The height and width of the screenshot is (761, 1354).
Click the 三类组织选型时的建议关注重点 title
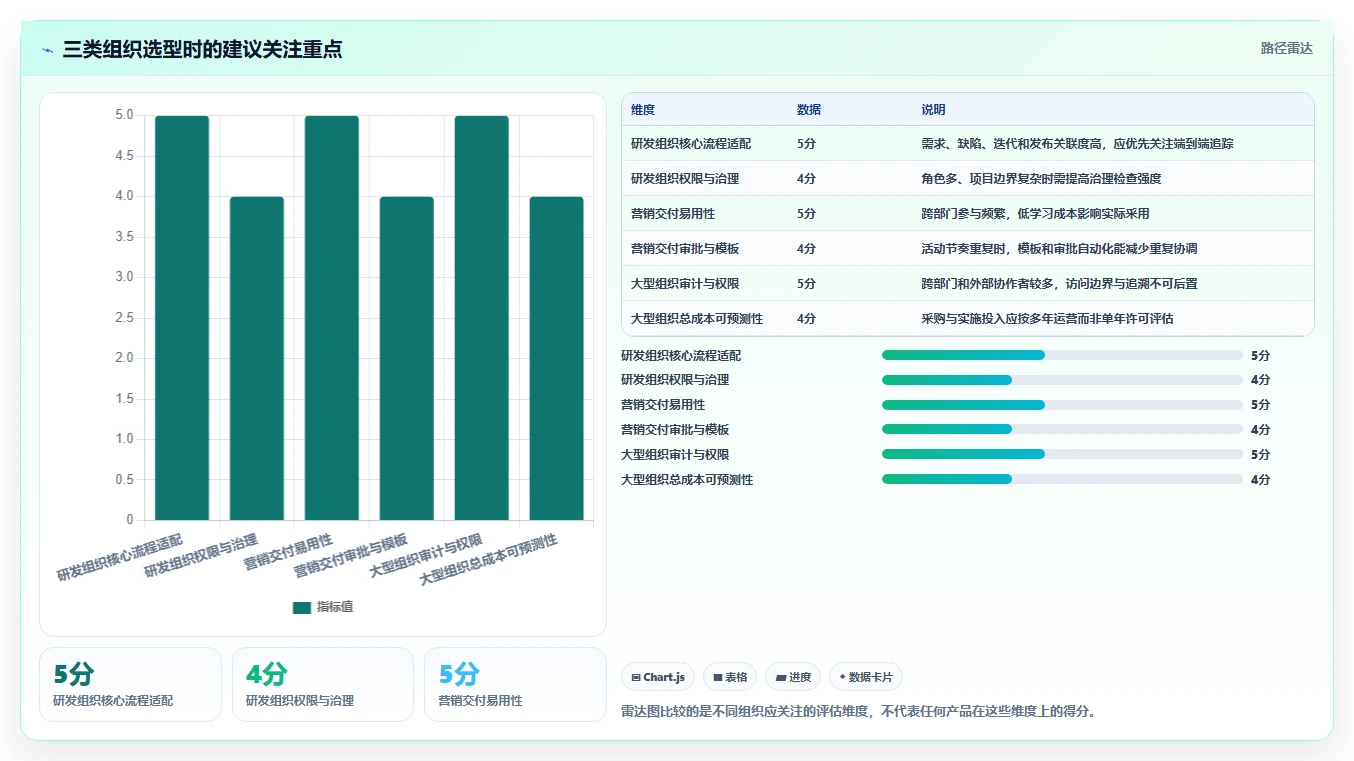click(203, 49)
